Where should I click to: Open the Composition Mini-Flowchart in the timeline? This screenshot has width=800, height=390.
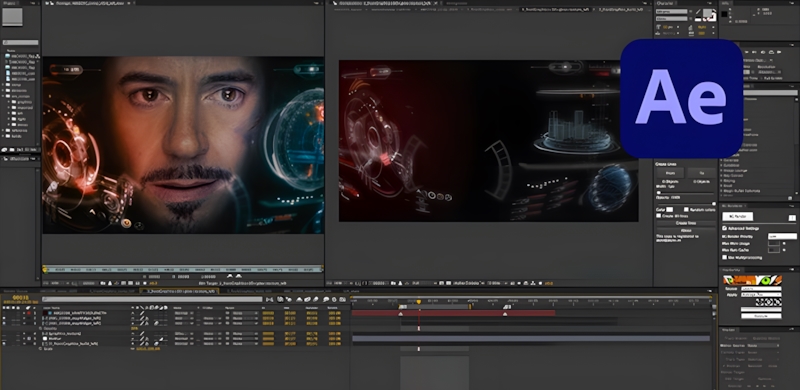pos(269,300)
